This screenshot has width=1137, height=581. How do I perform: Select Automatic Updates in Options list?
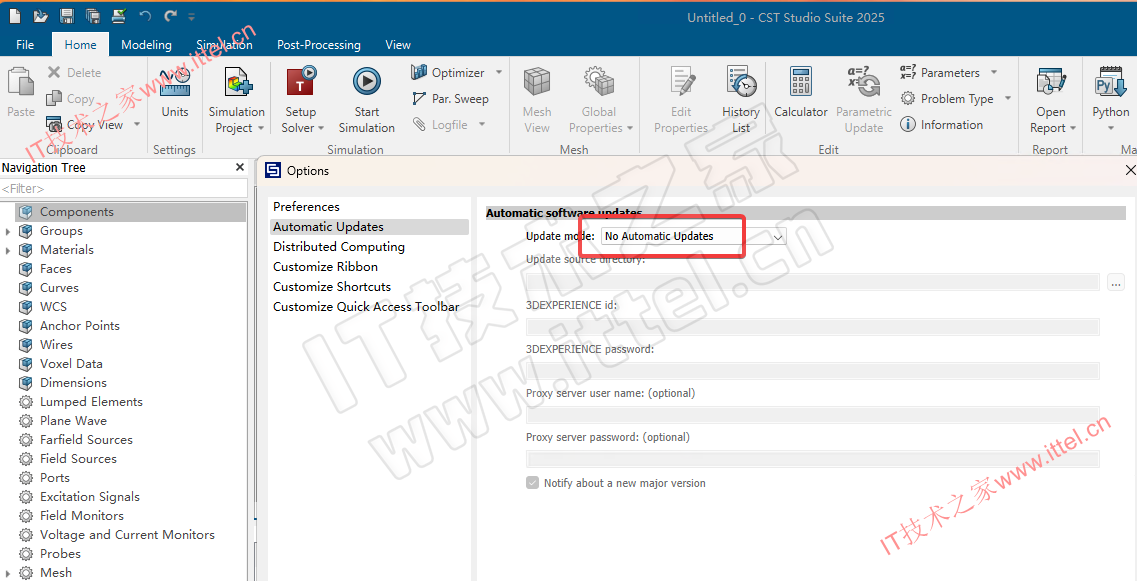[x=369, y=227]
